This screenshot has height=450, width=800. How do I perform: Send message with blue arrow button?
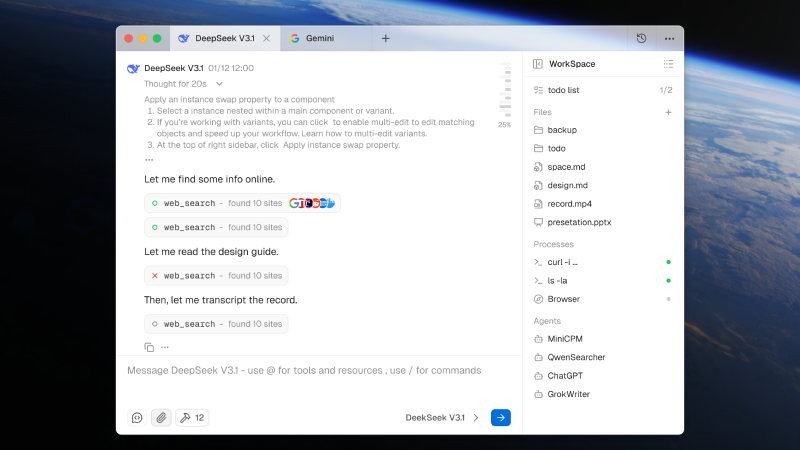coord(501,418)
